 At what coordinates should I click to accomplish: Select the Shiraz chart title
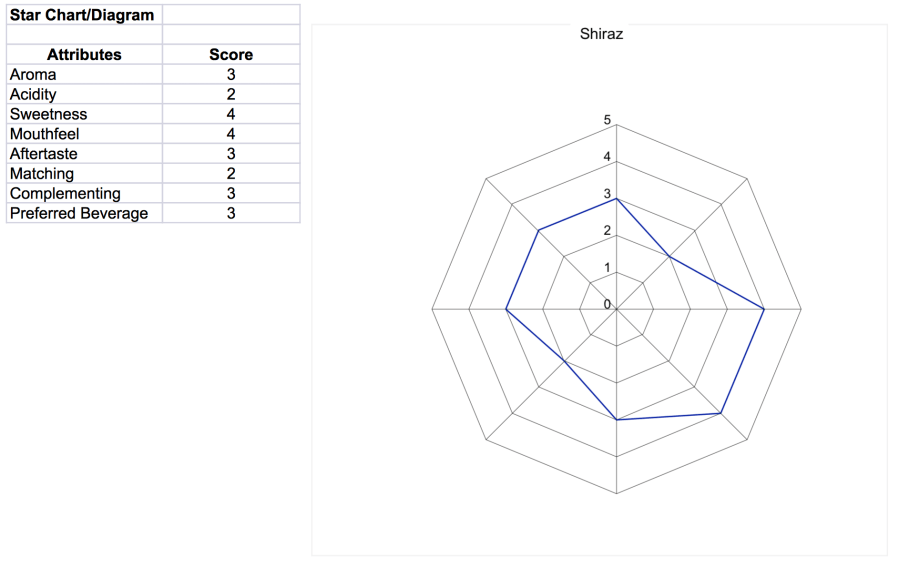click(601, 34)
